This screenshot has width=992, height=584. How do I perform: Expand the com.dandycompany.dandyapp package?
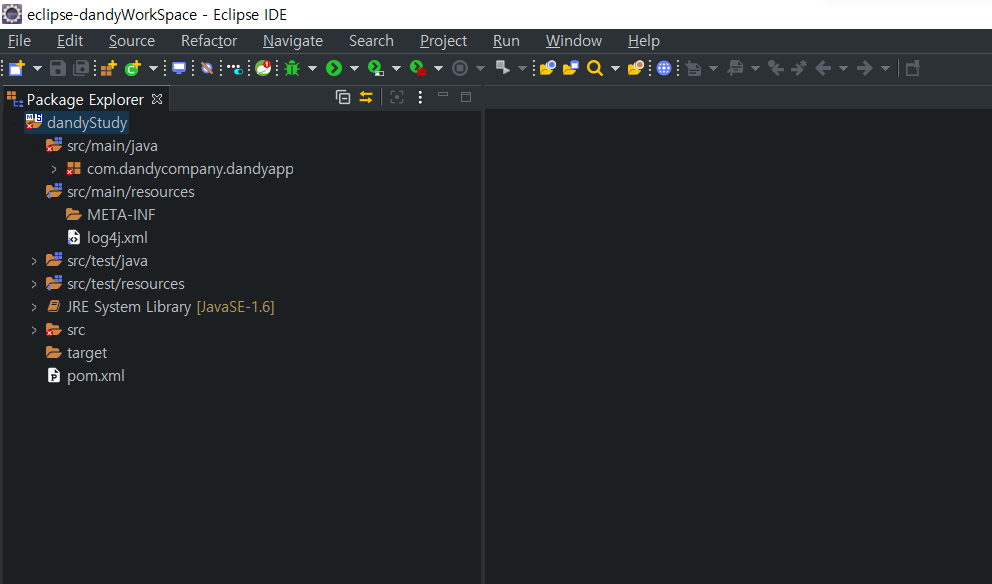(54, 169)
